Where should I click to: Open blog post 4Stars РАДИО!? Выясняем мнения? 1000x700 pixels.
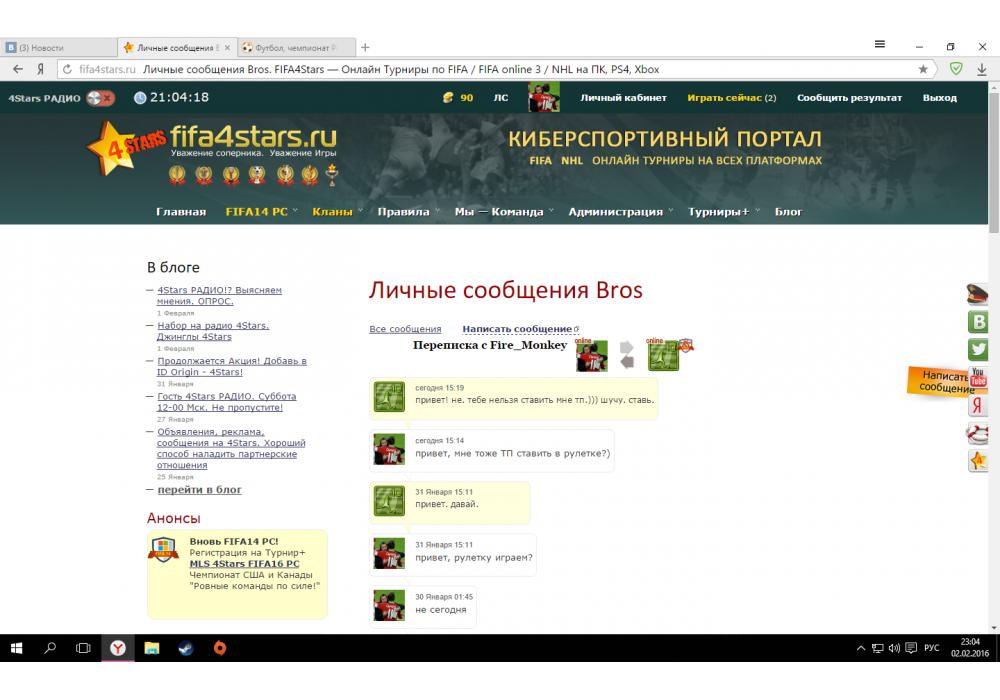(219, 295)
